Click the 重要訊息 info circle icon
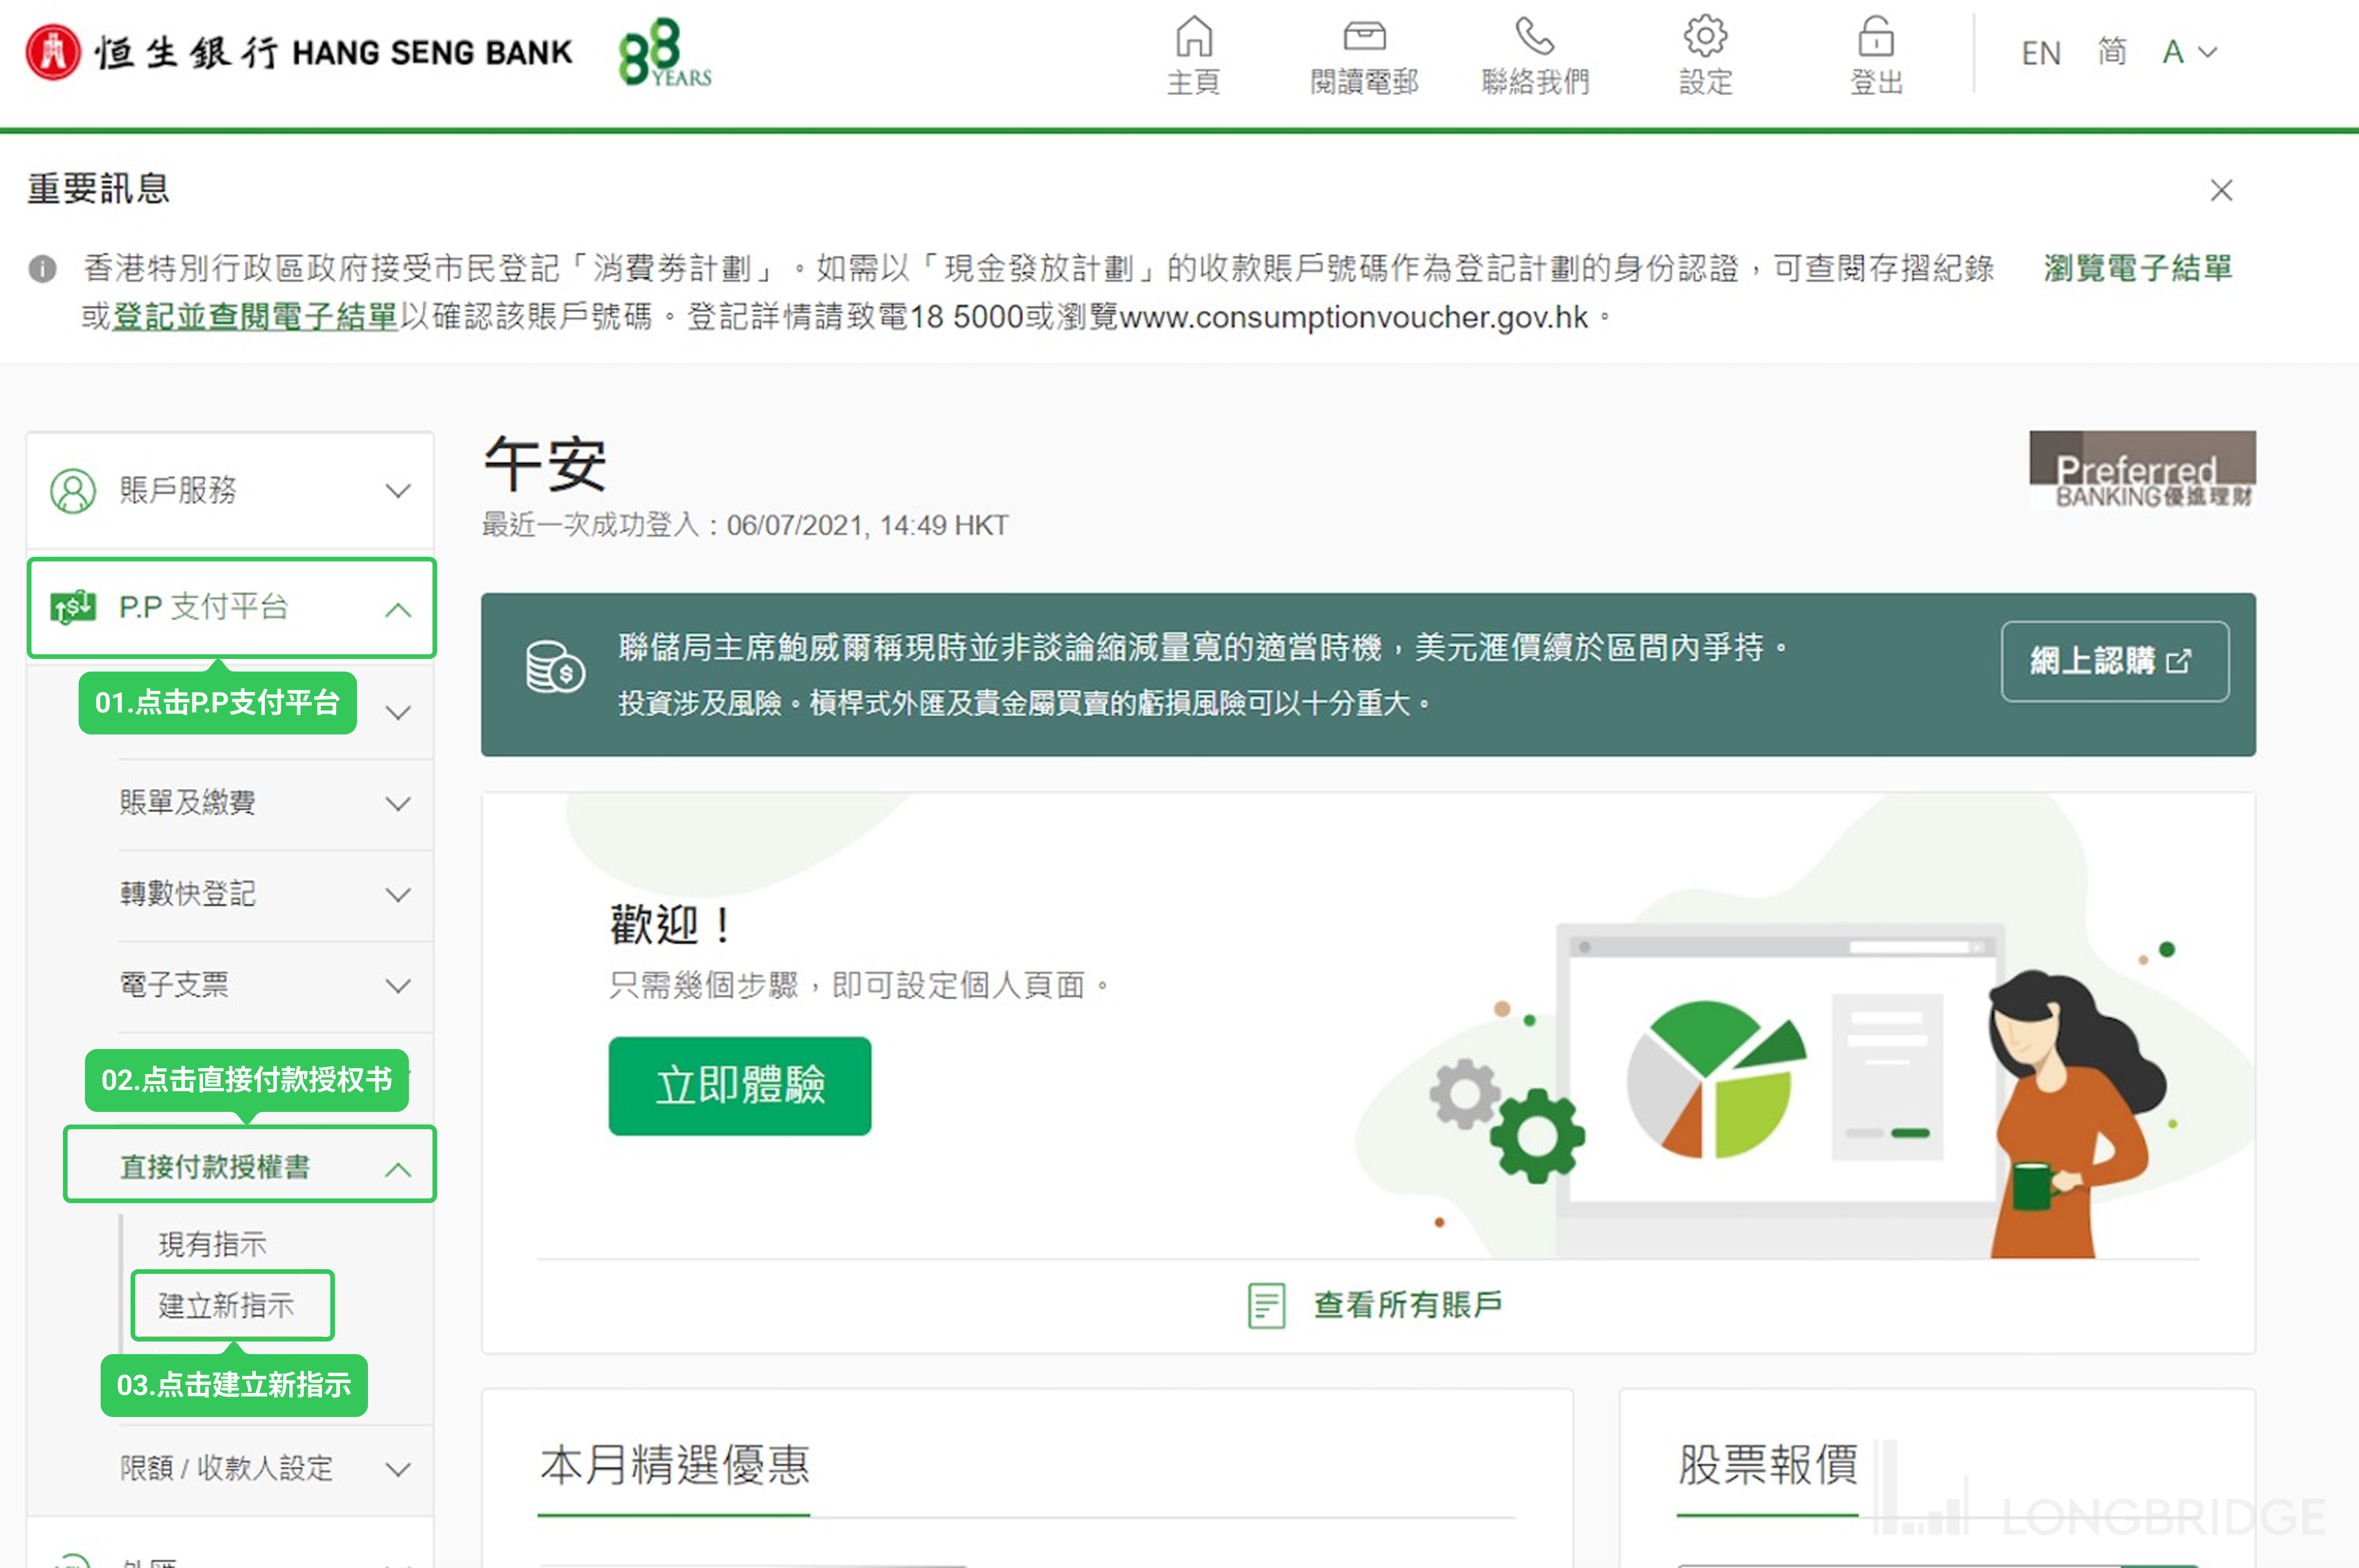The height and width of the screenshot is (1568, 2359). [x=42, y=268]
